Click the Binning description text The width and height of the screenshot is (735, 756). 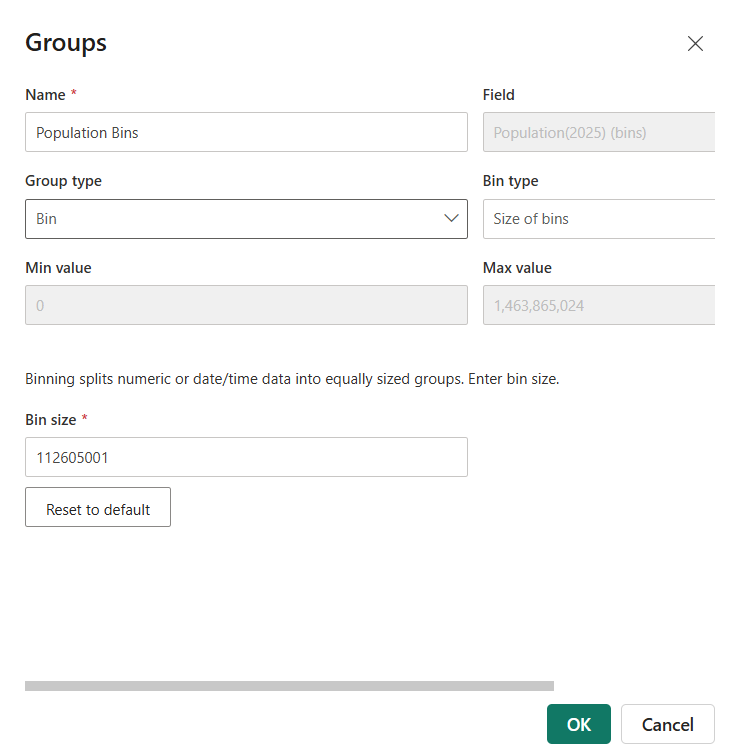[x=292, y=379]
